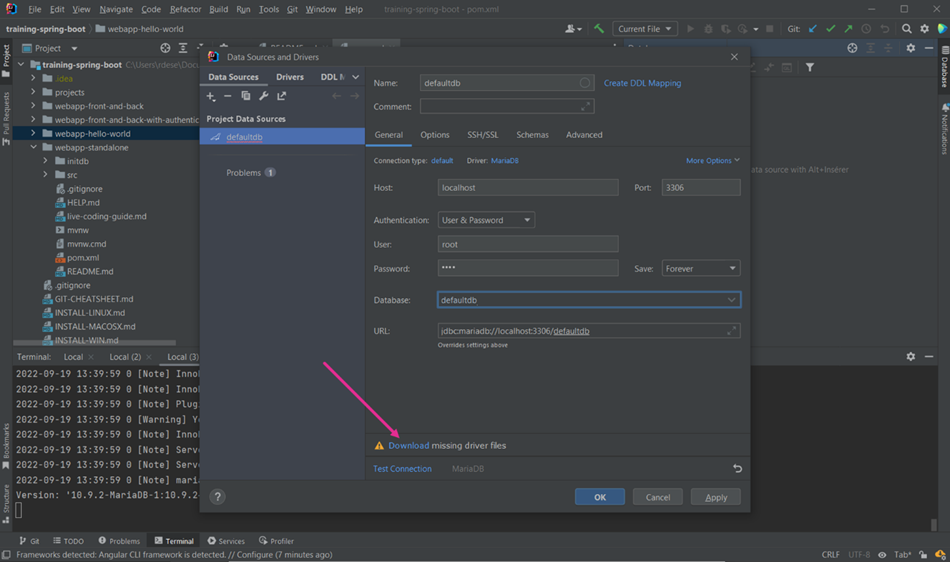Expand More Options menu
950x562 pixels.
coord(712,160)
